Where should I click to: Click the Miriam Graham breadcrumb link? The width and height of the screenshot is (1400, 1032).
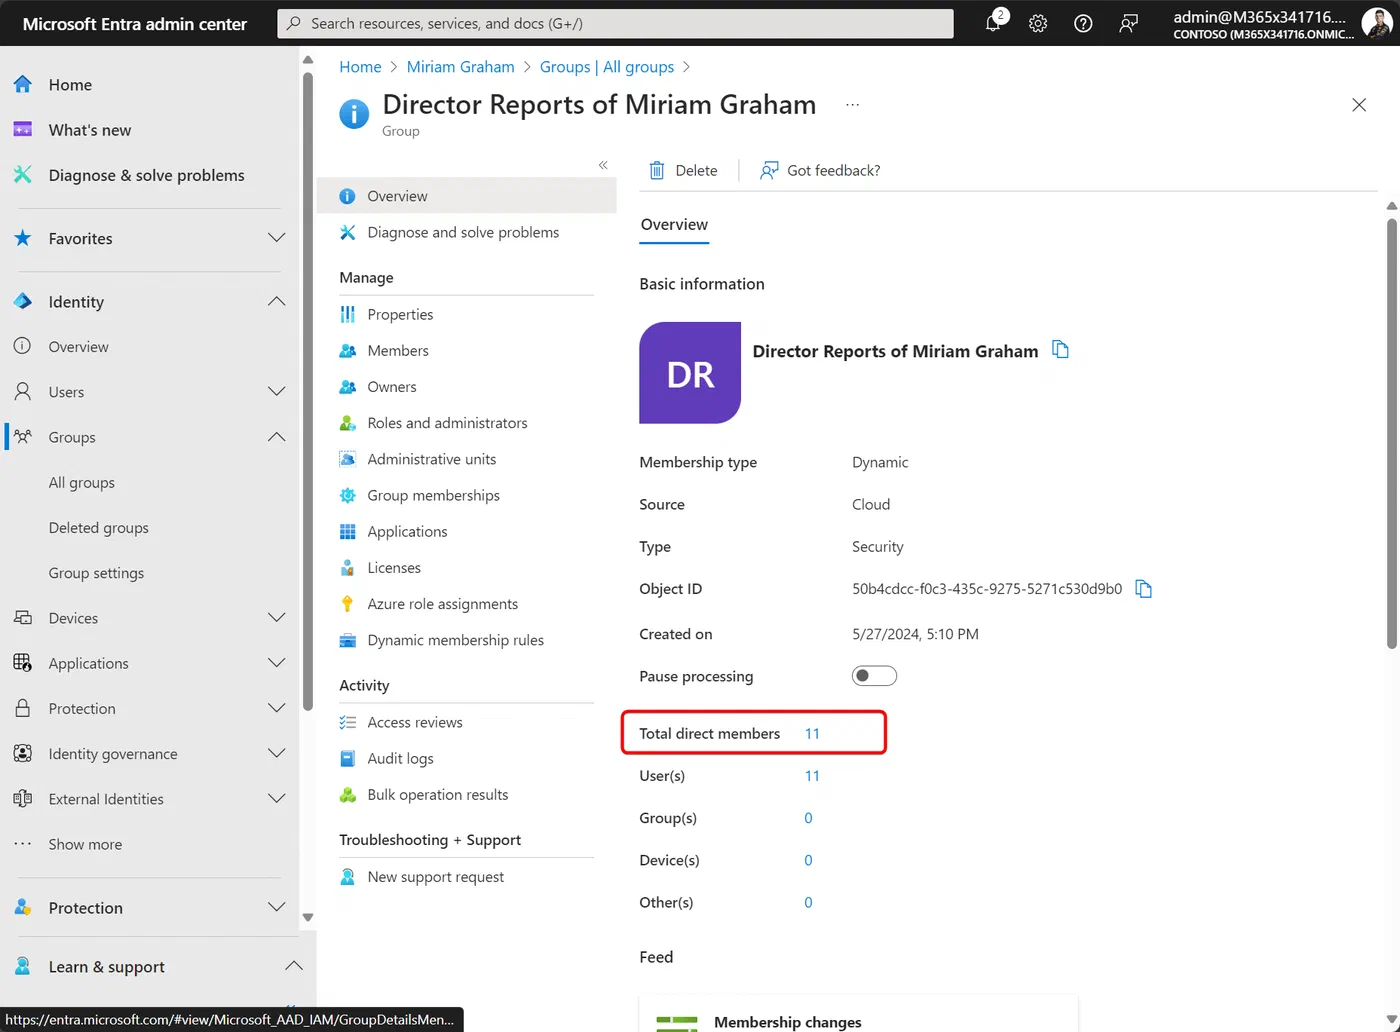[x=461, y=67]
